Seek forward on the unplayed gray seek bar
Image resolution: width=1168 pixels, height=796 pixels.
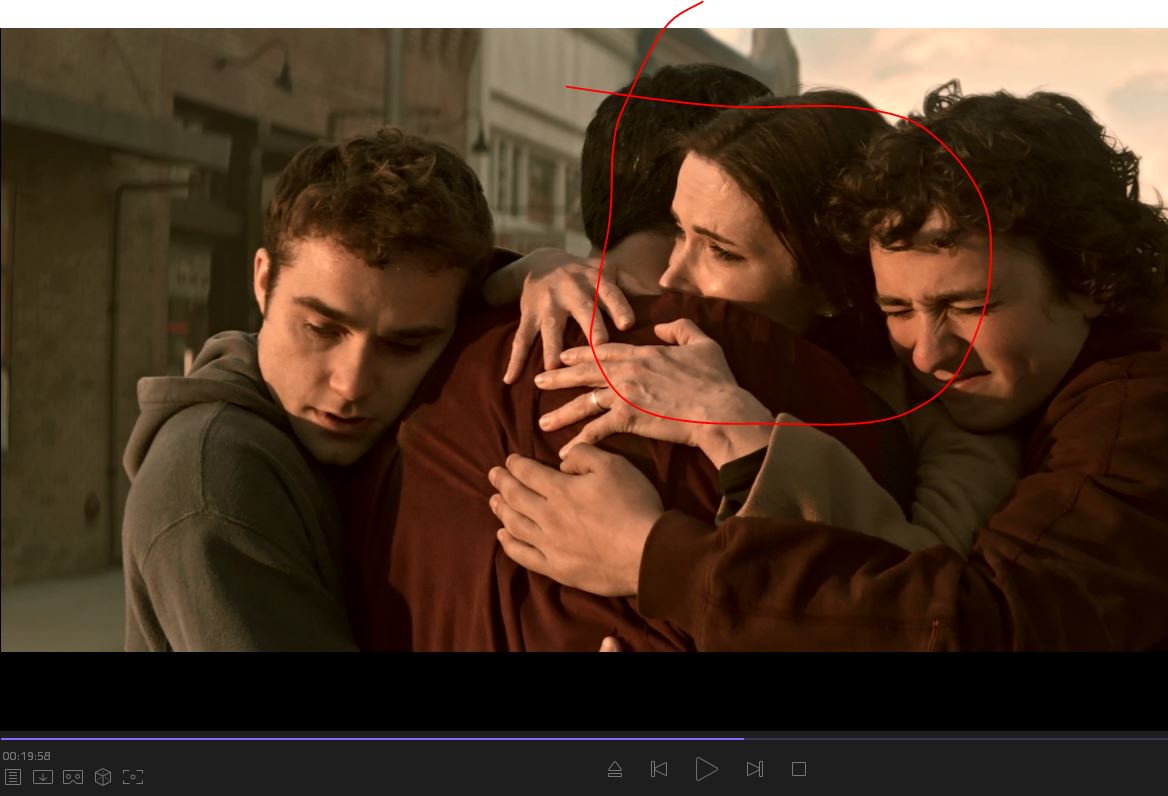click(x=950, y=739)
